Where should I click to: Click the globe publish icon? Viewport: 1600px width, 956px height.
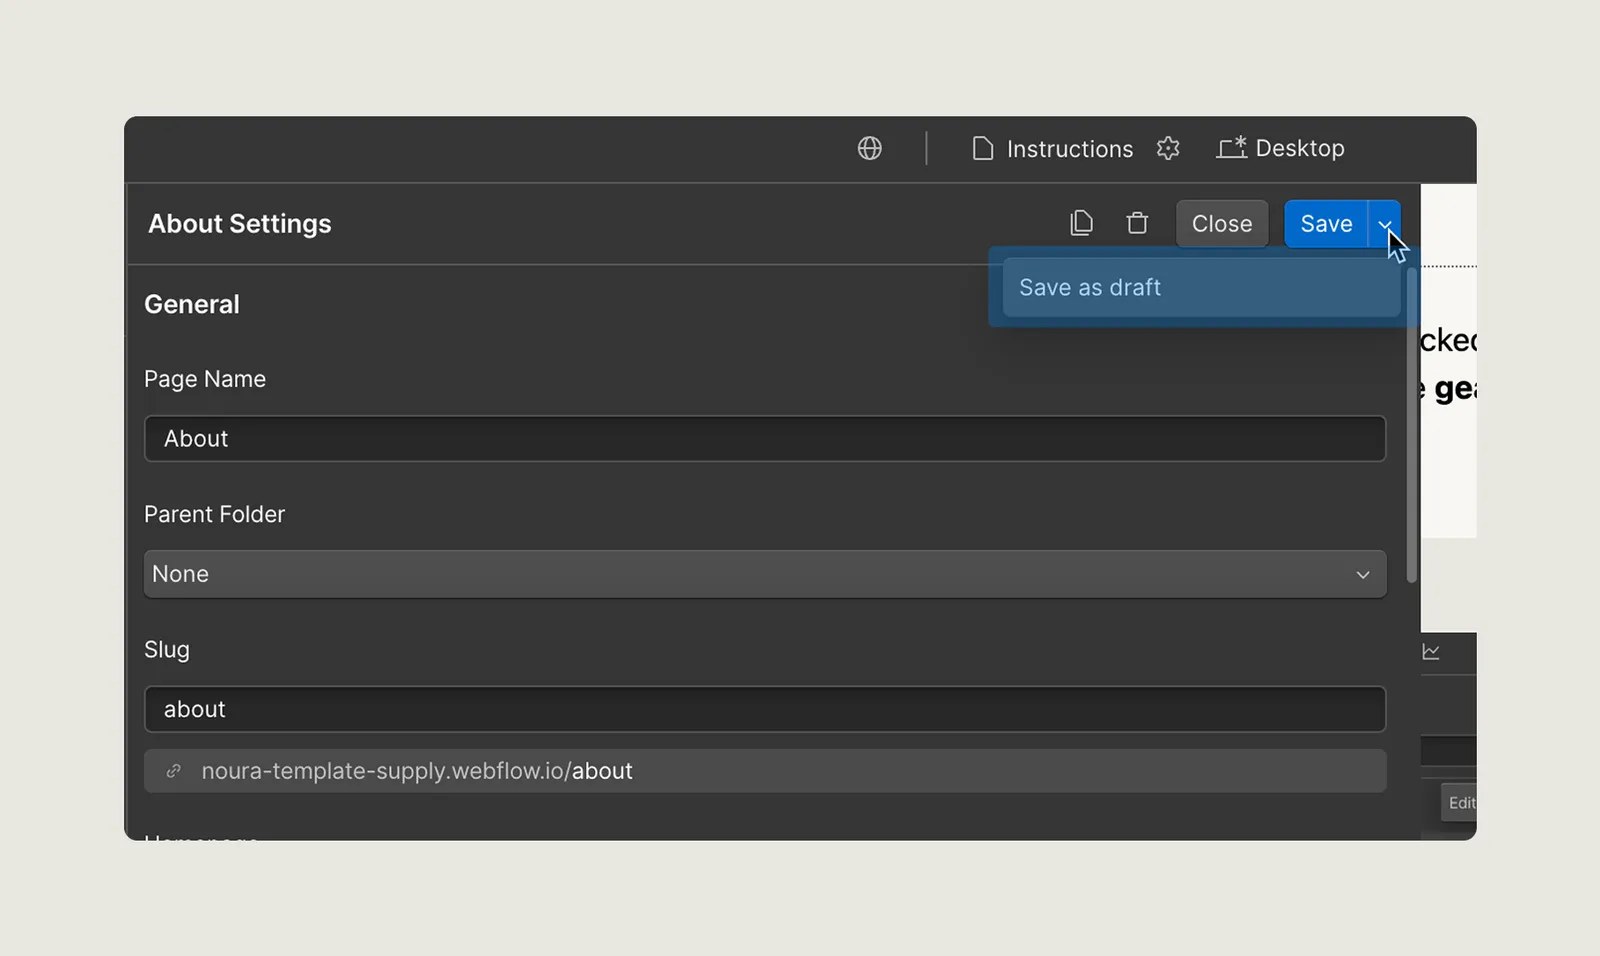pyautogui.click(x=869, y=148)
